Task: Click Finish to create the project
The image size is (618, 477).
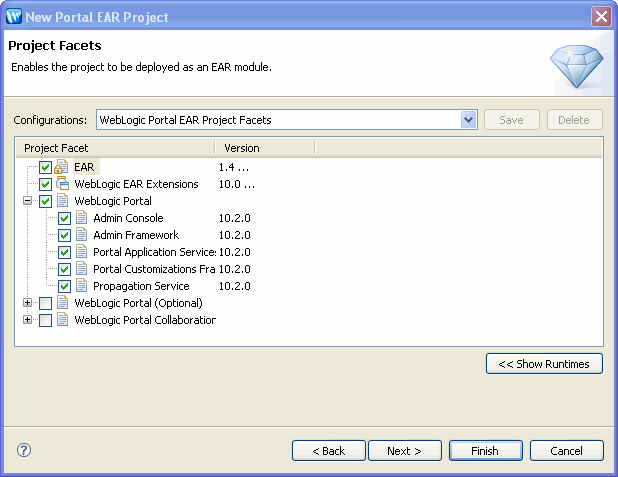Action: [x=486, y=451]
